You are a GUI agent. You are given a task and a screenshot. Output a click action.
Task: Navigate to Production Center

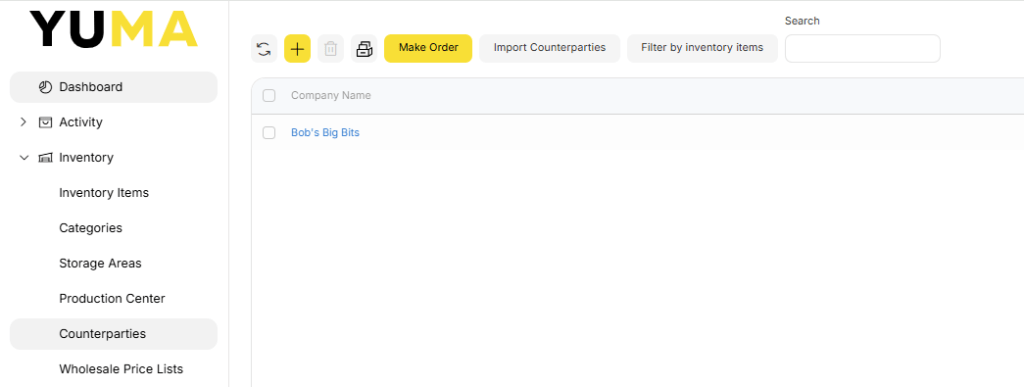(112, 298)
